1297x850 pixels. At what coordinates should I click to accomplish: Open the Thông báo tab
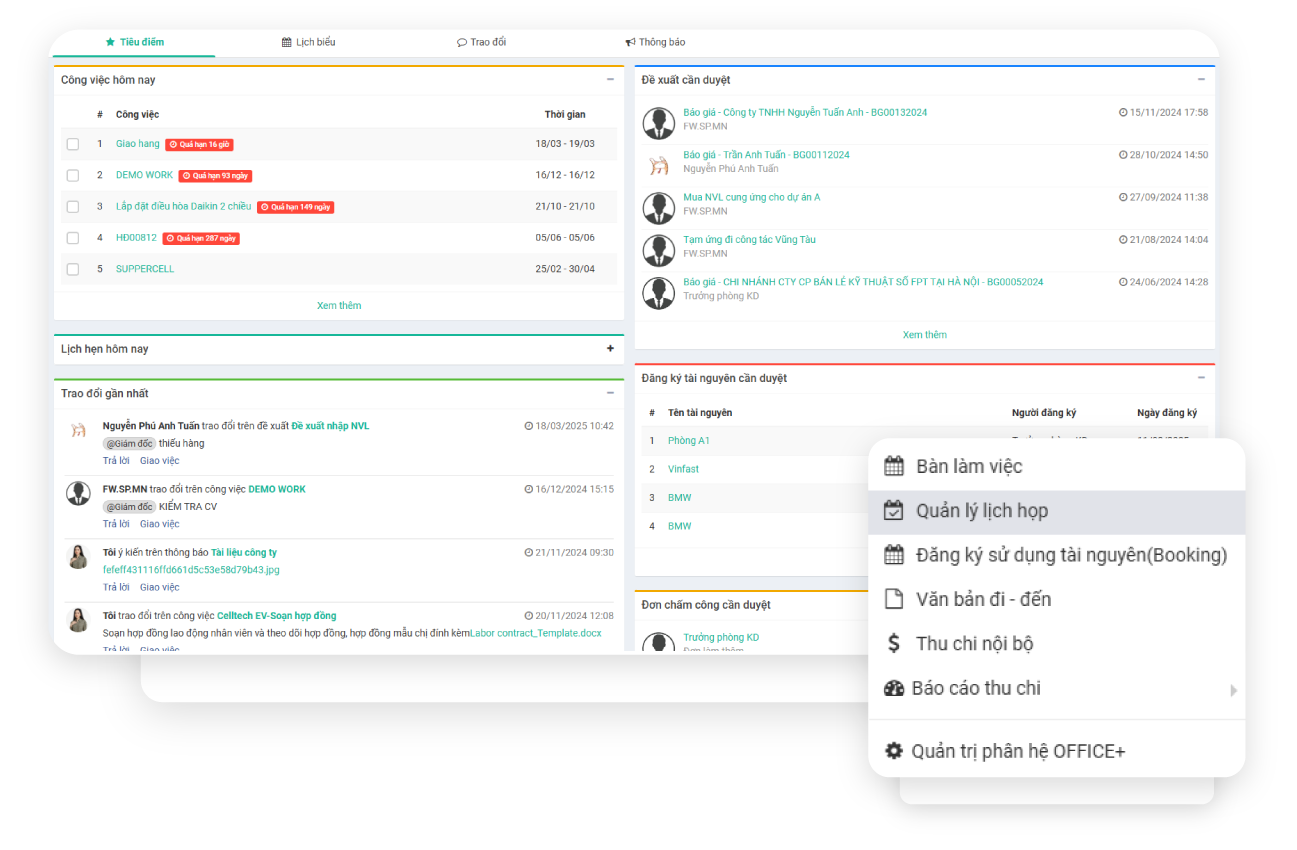655,42
